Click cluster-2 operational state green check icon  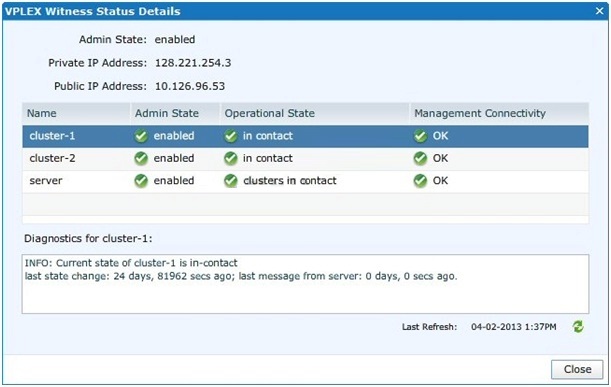231,159
